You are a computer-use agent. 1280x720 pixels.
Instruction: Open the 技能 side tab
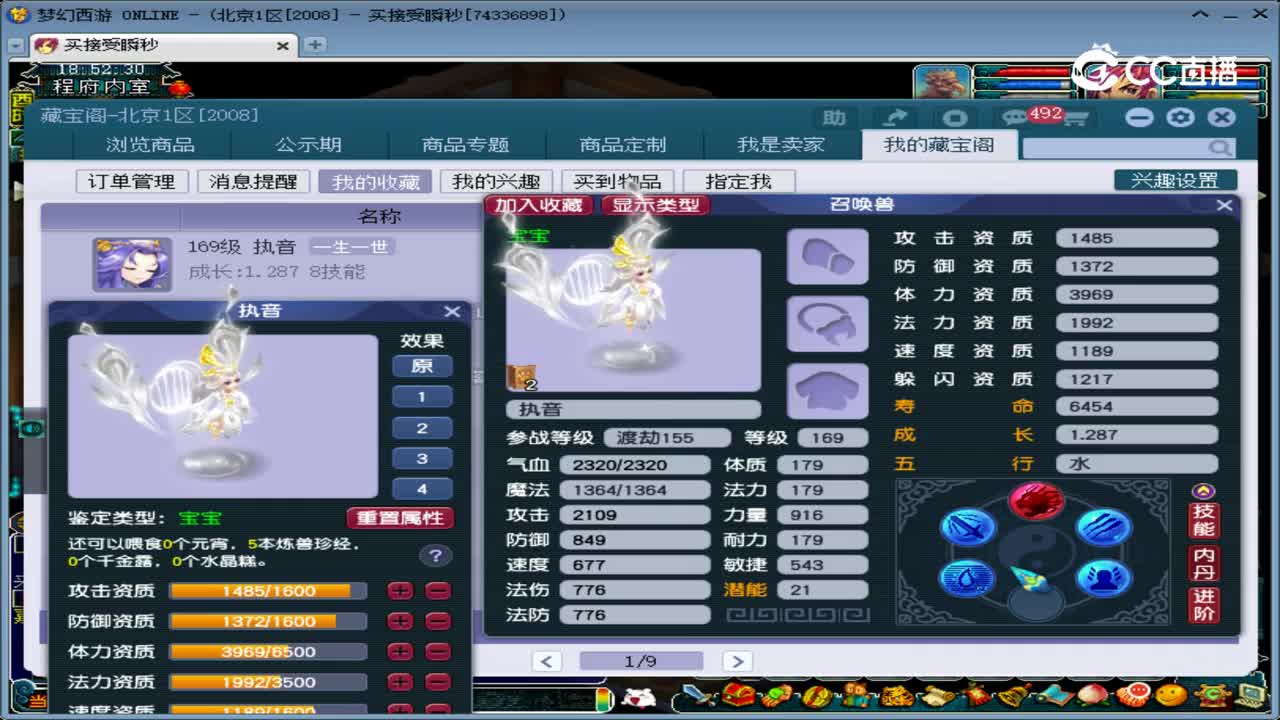(1204, 520)
